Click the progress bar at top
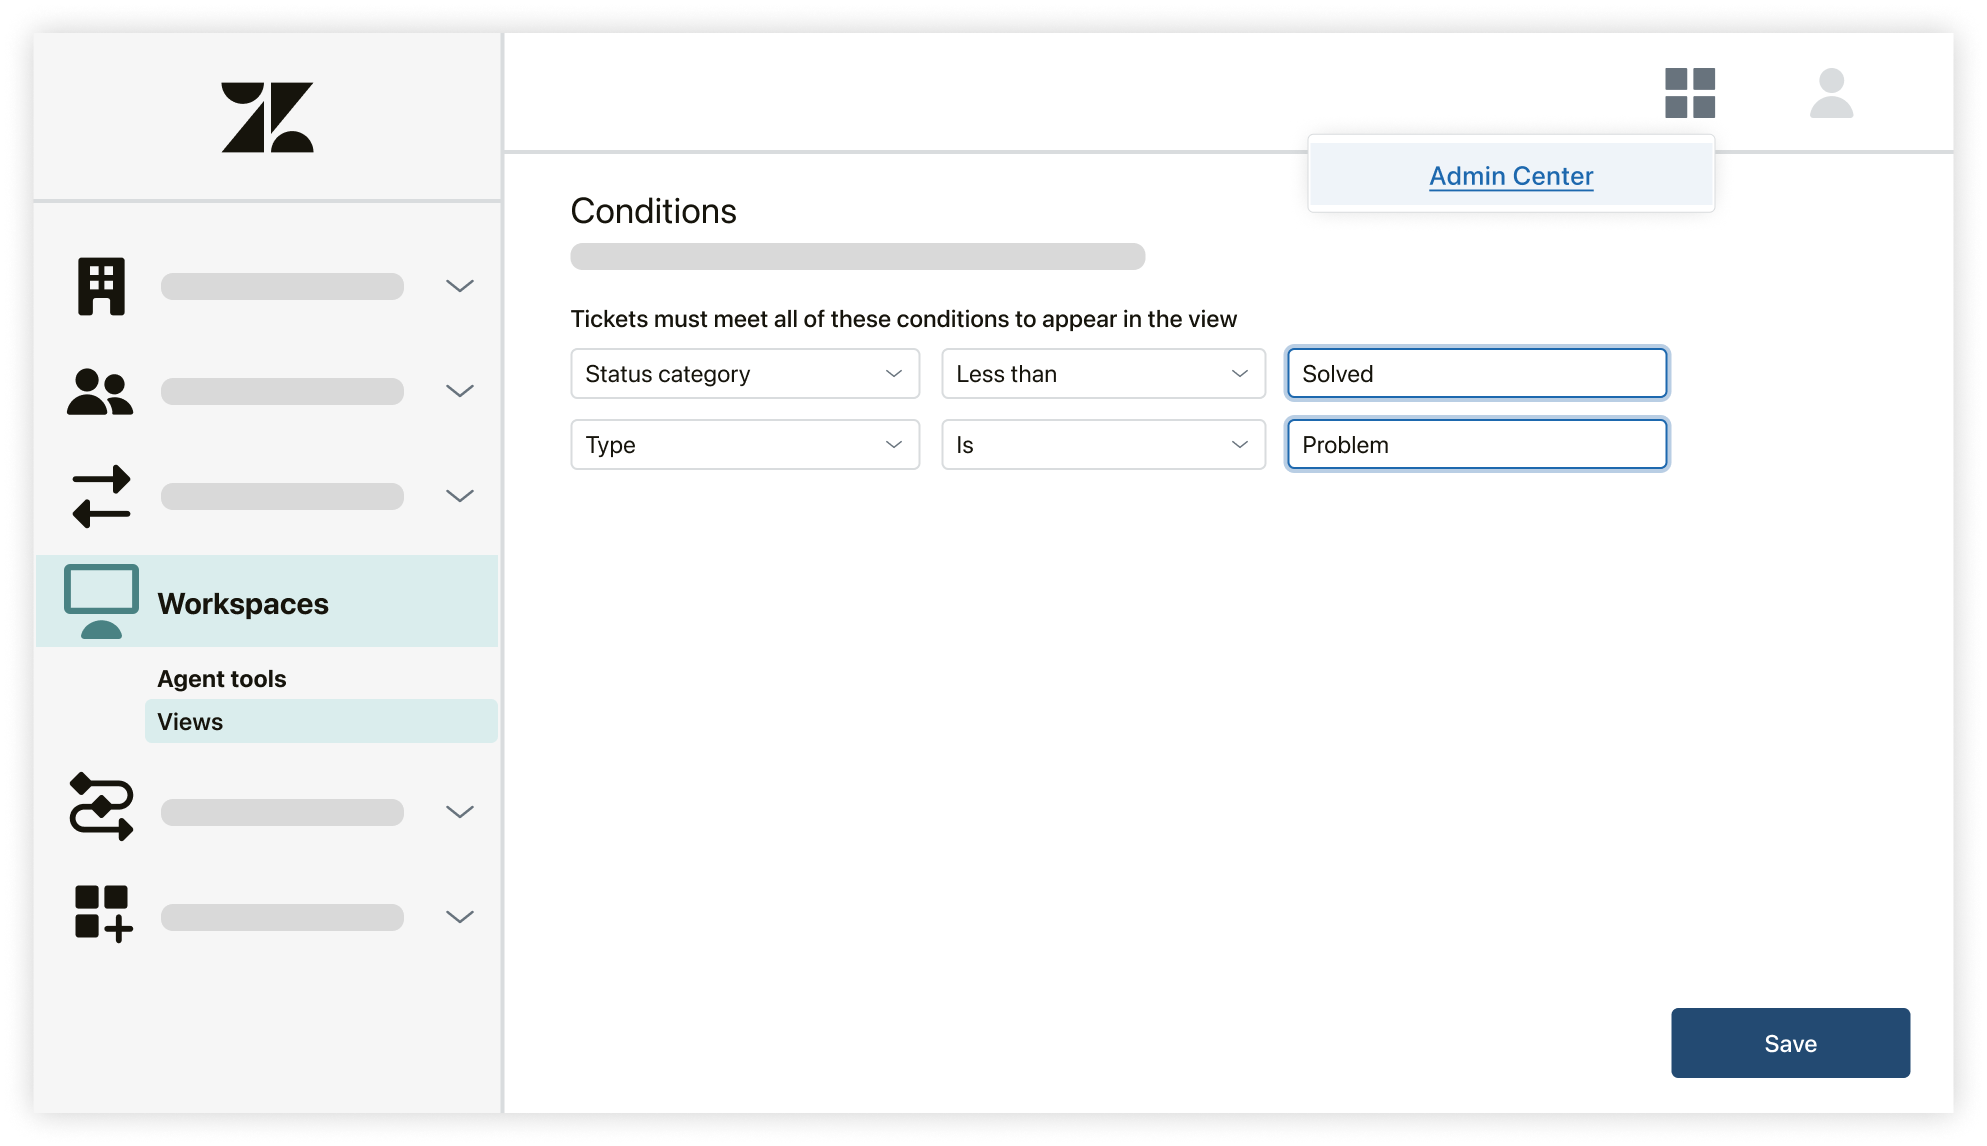Screen dimensions: 1987x1146 pos(858,258)
